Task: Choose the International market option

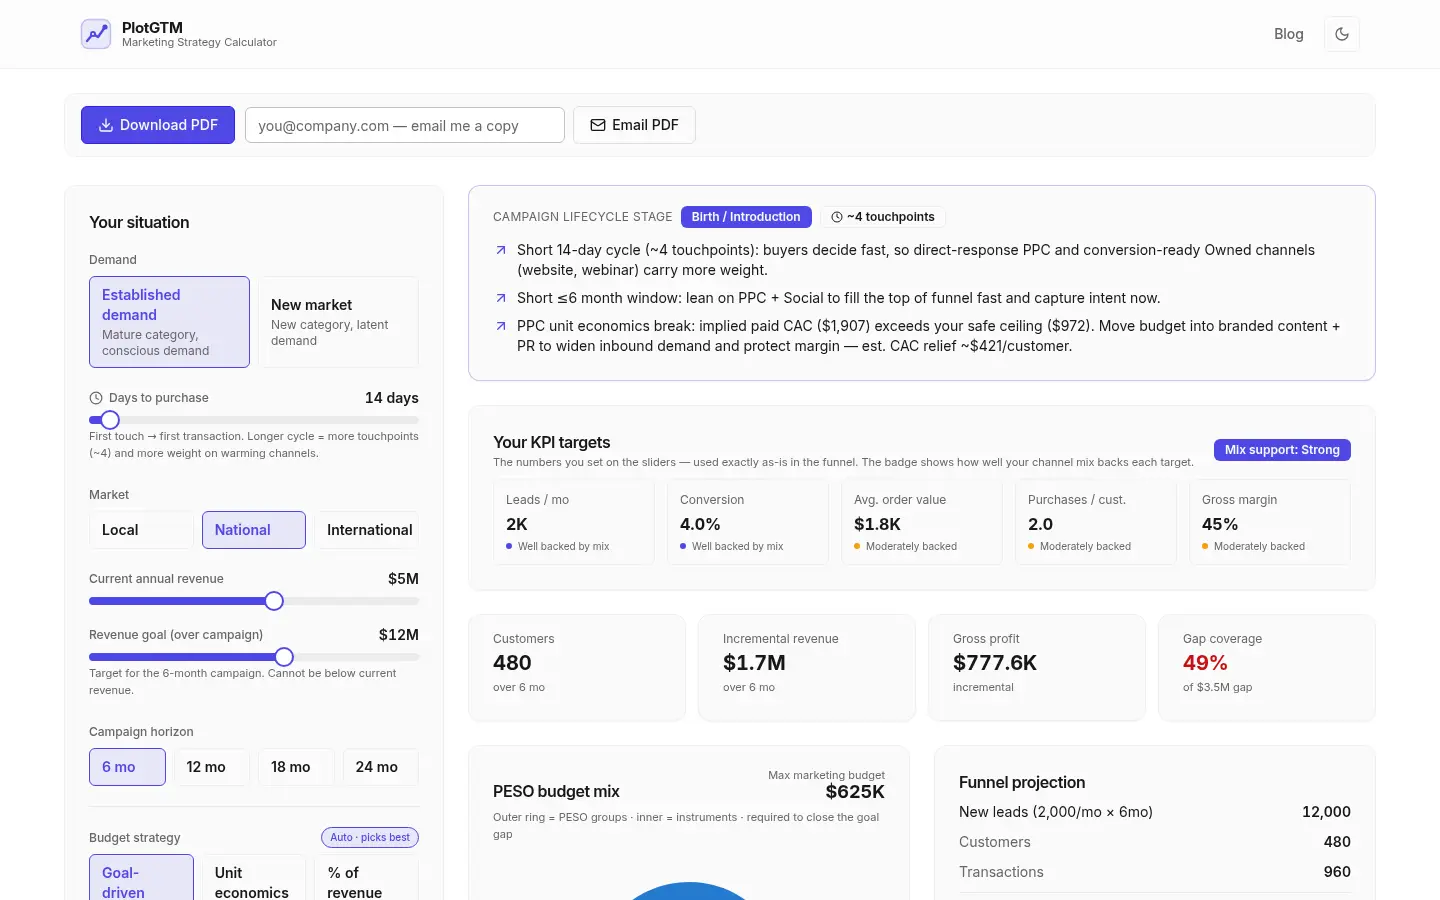Action: [366, 530]
